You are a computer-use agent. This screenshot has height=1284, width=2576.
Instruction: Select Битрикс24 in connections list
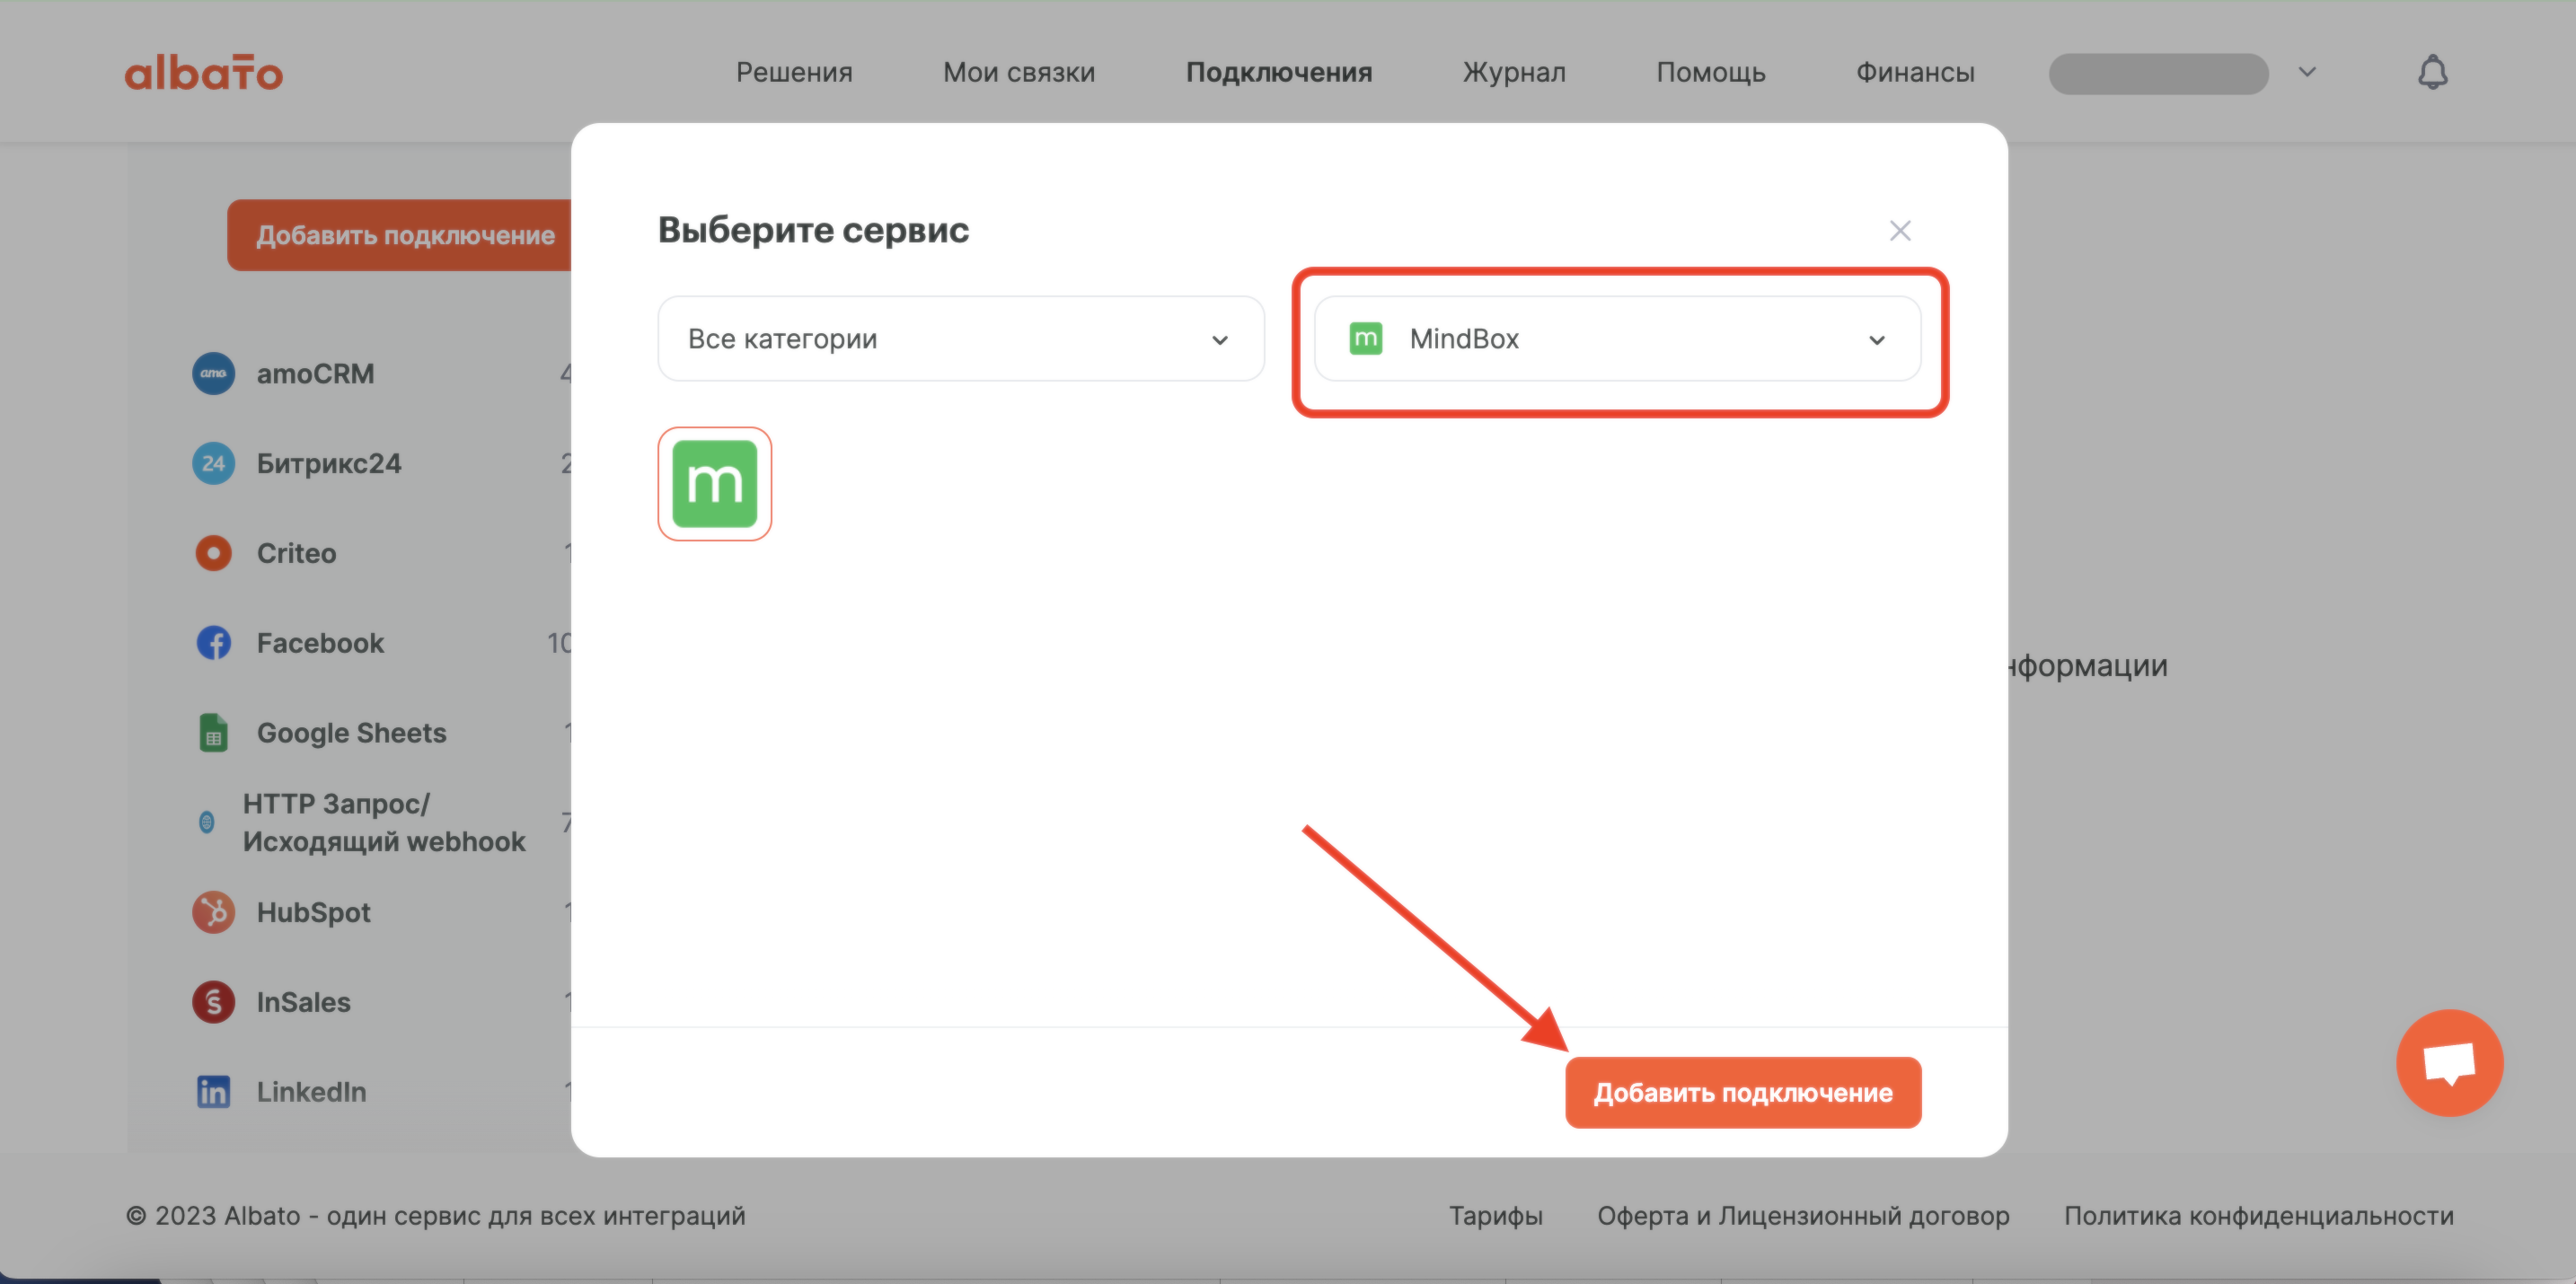pyautogui.click(x=329, y=464)
